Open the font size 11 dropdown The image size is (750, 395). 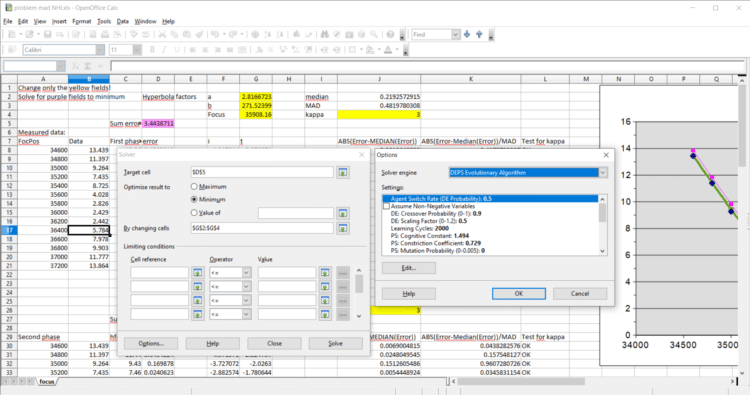pyautogui.click(x=137, y=50)
